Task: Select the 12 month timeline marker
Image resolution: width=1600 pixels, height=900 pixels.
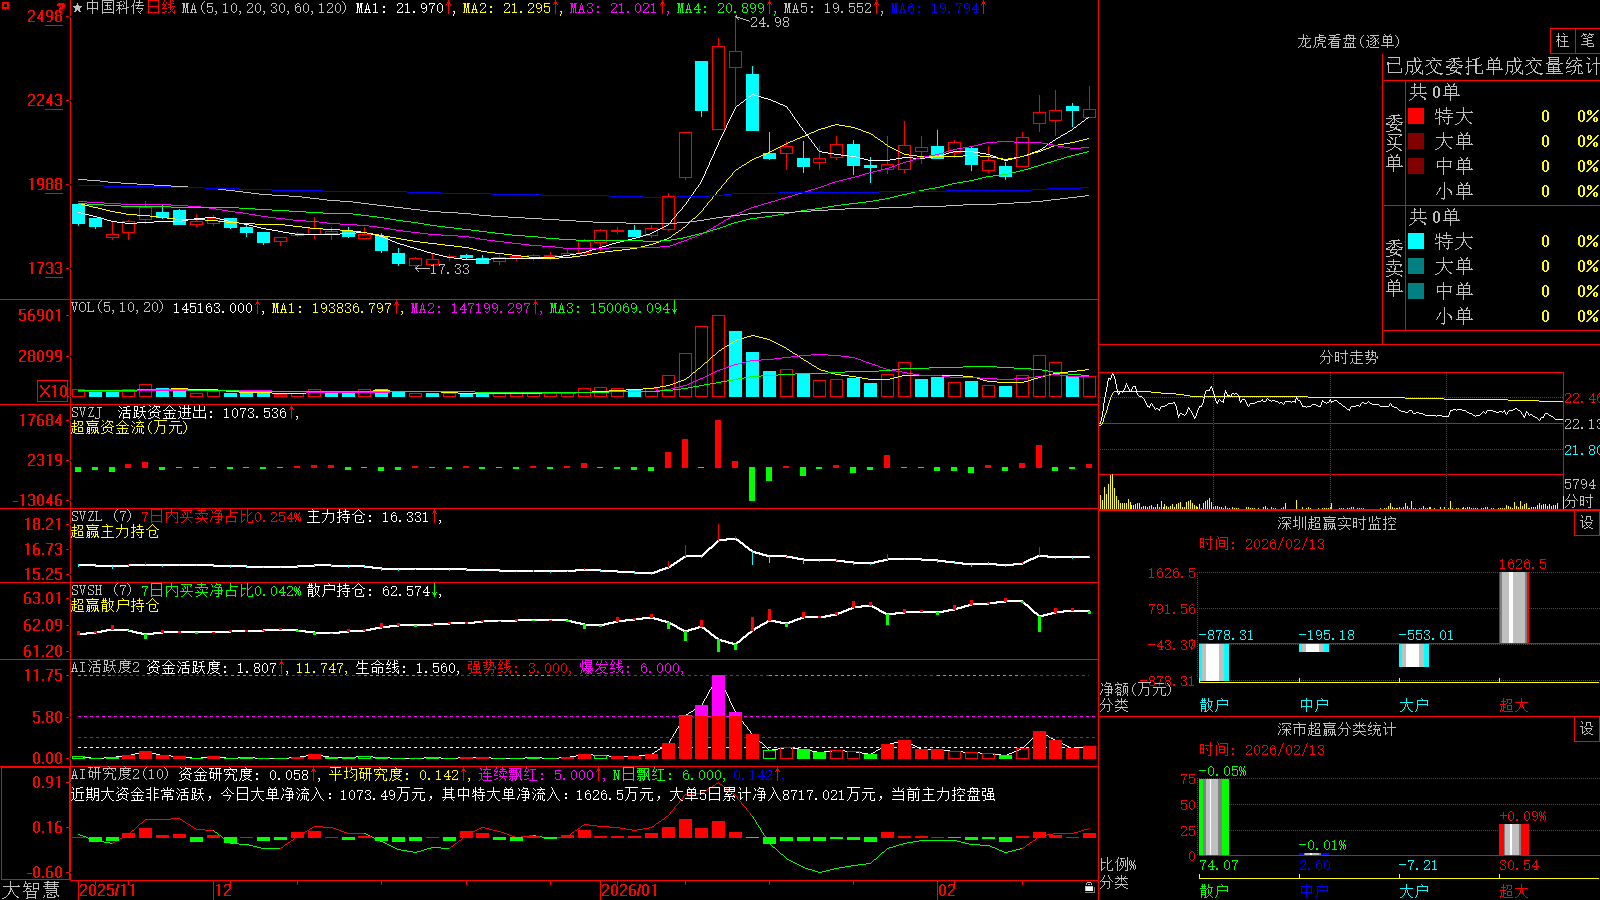Action: click(224, 890)
